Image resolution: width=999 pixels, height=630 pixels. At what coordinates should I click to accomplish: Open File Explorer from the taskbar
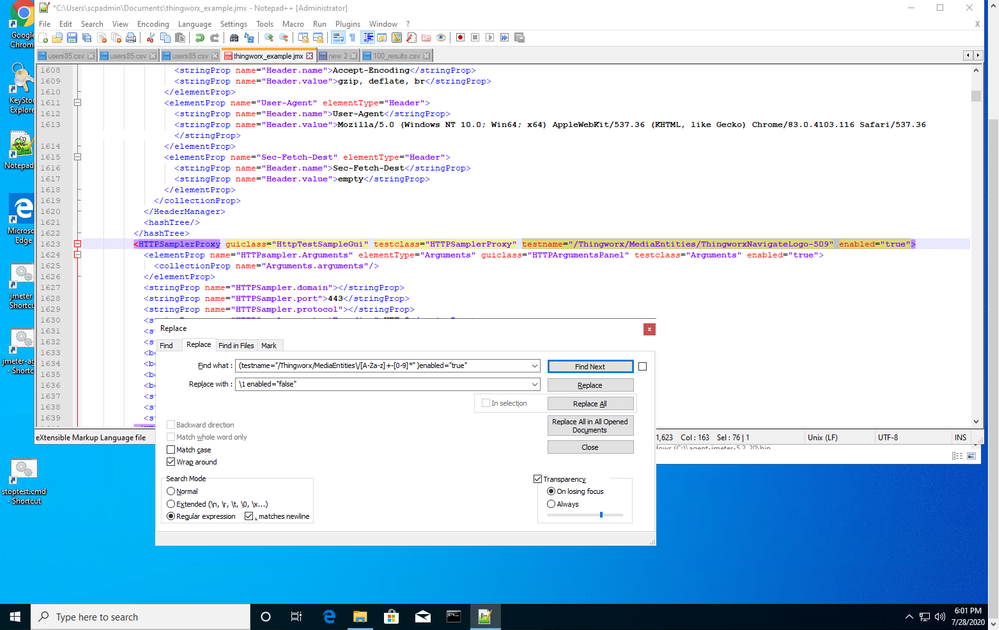(x=360, y=616)
